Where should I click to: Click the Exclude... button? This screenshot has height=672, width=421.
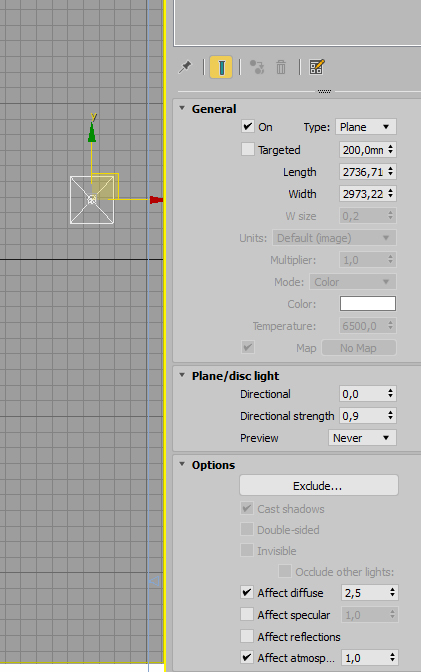tap(319, 486)
